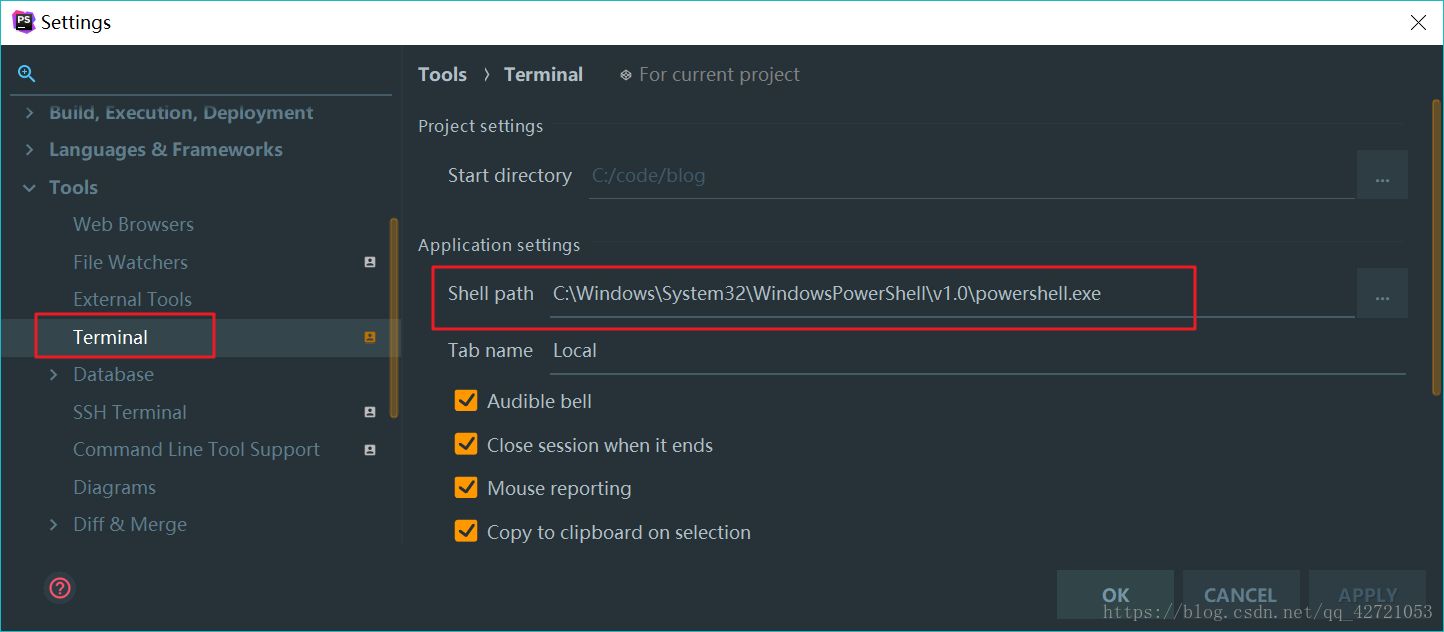Select External Tools in the sidebar
Screen dimensions: 1444x632
132,300
